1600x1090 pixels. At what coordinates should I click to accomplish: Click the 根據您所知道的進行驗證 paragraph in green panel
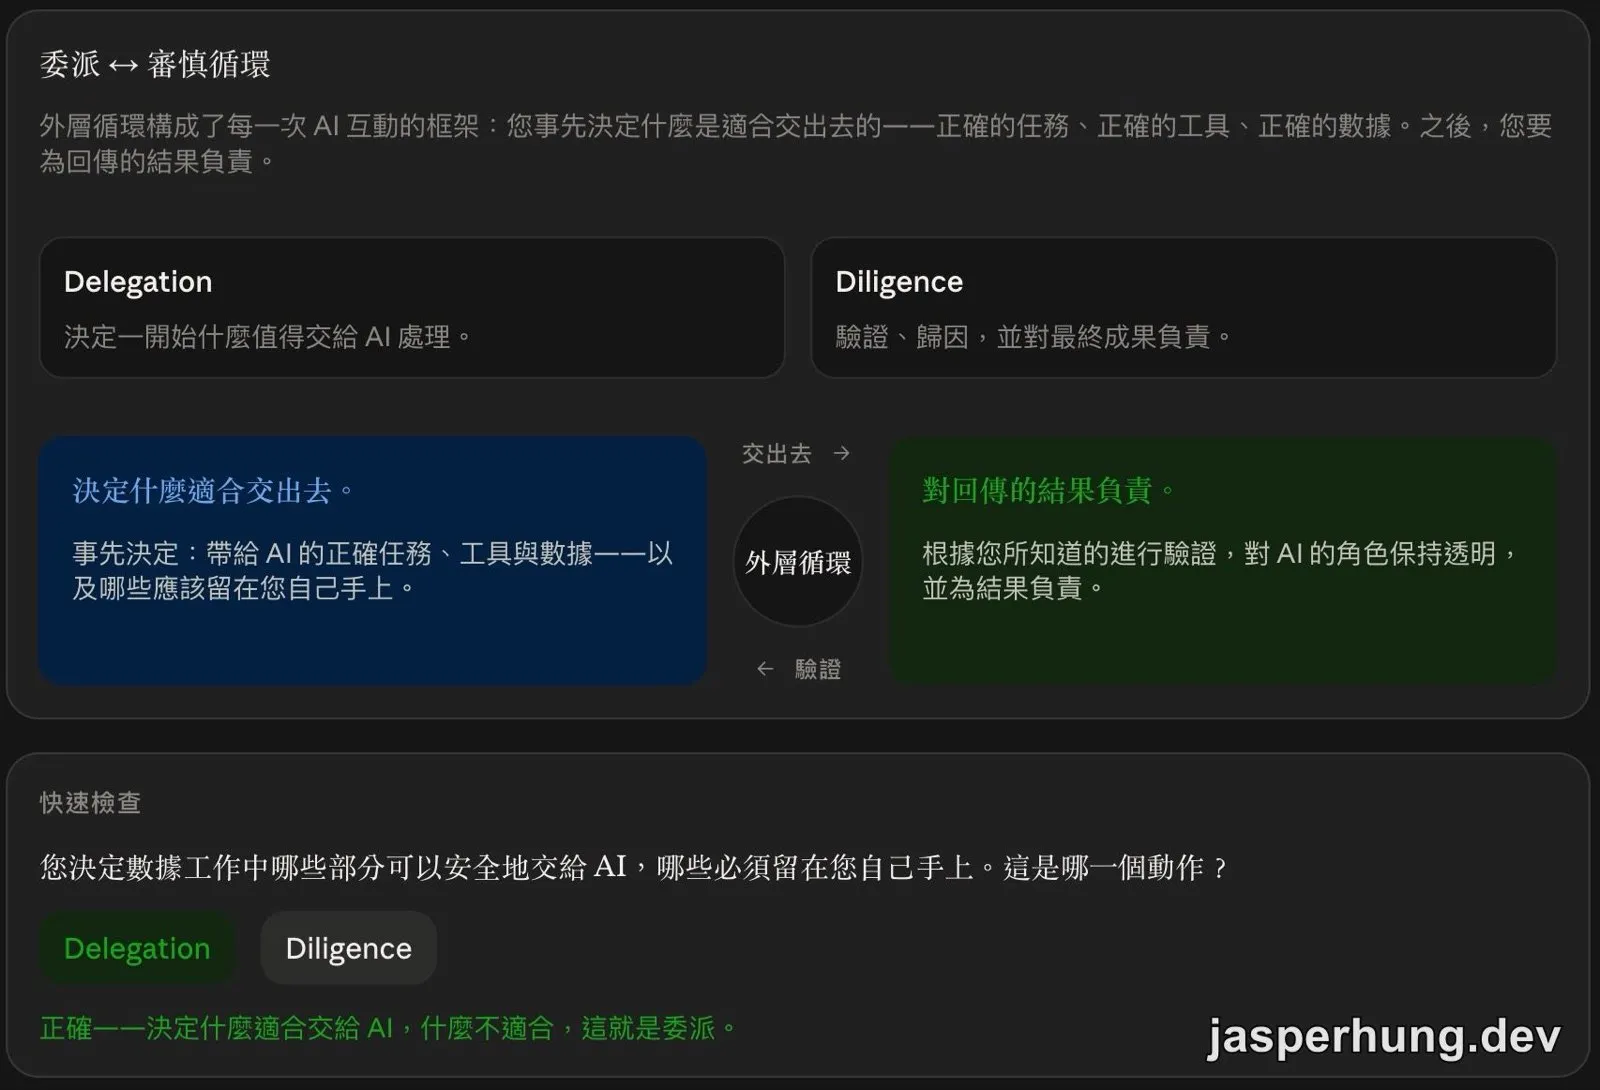point(1219,570)
